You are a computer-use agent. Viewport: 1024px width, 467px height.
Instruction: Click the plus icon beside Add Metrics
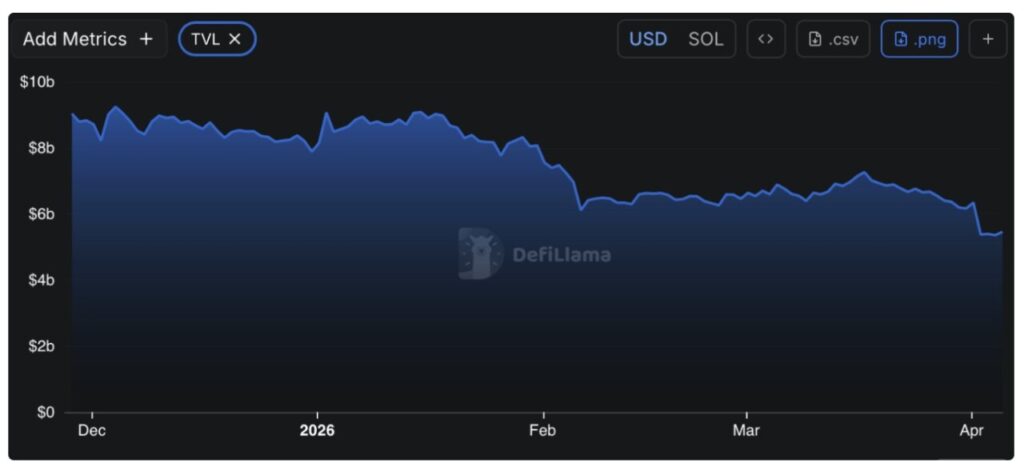(146, 39)
